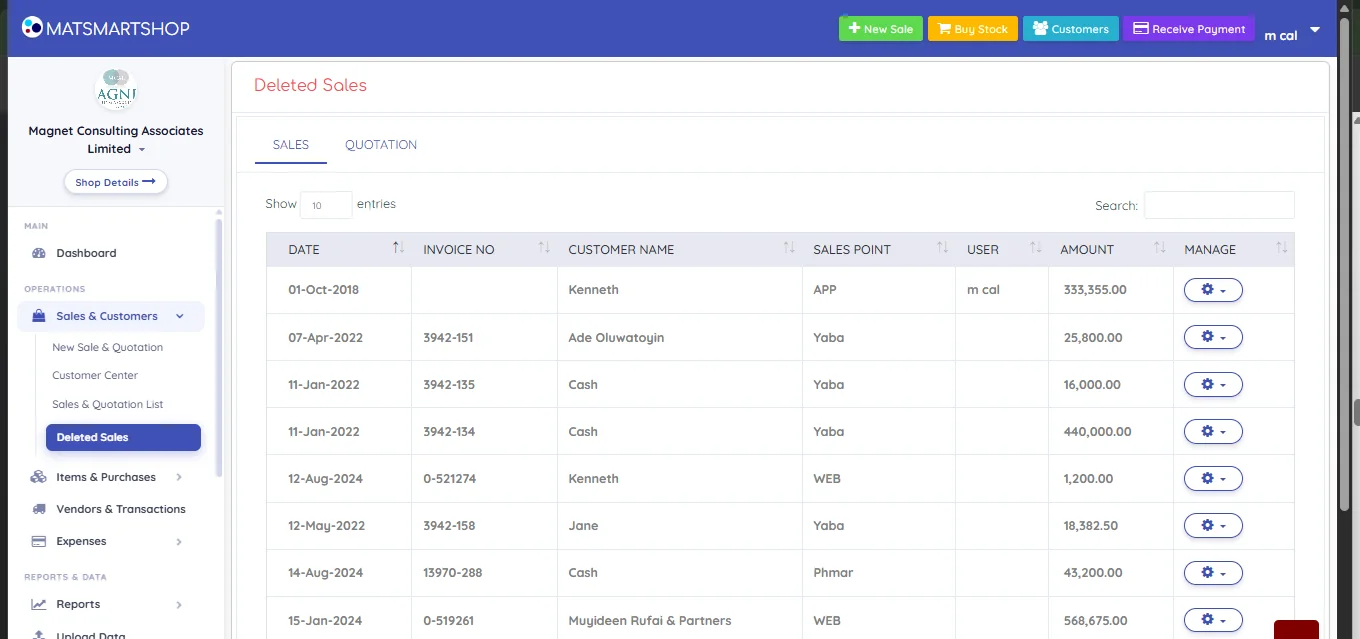Click the Receive Payment button

[1189, 29]
